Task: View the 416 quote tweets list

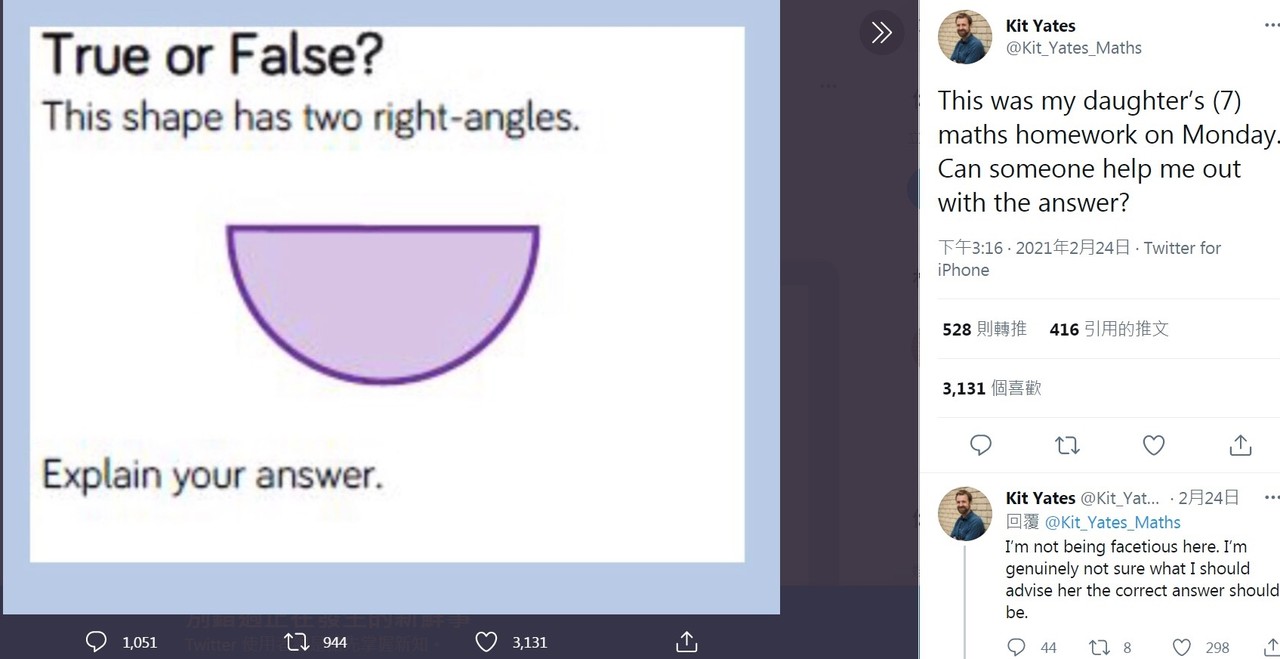Action: [x=1109, y=329]
